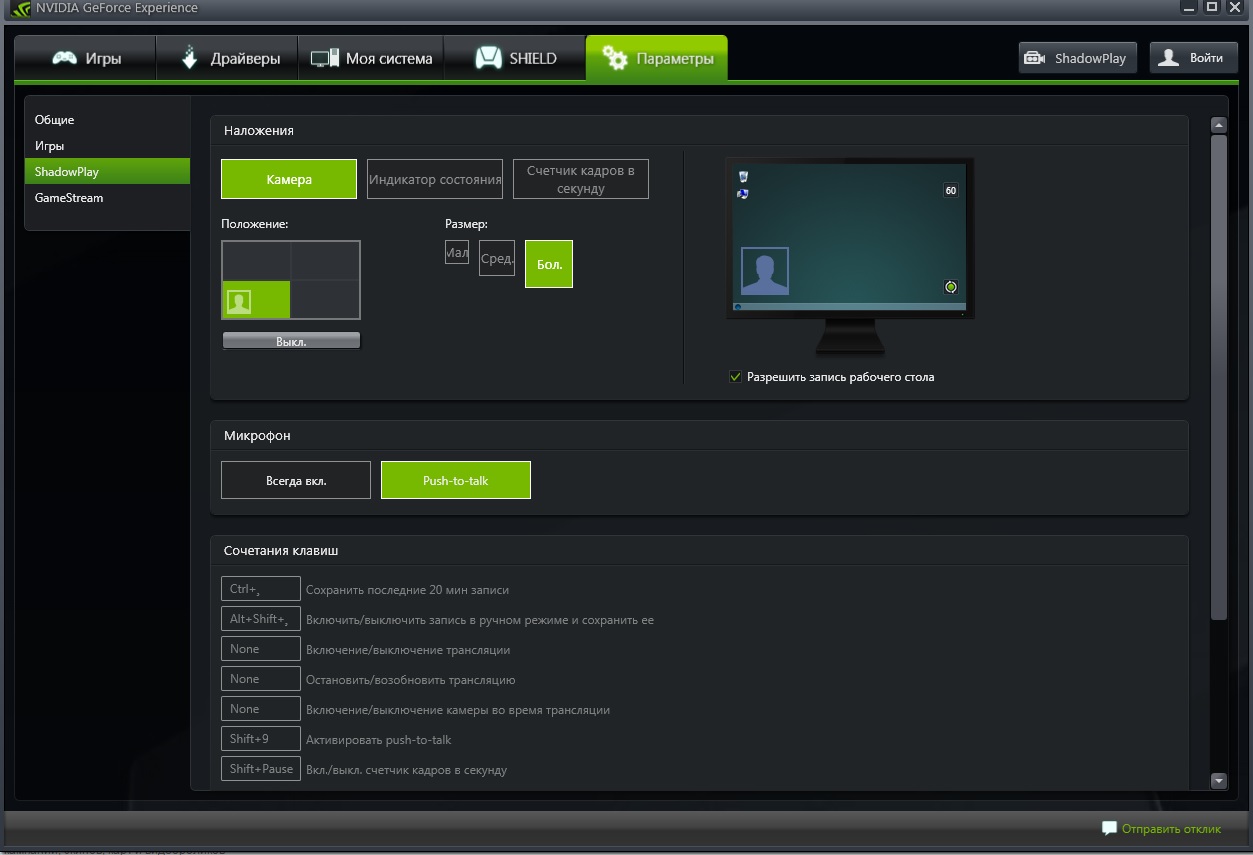
Task: Click the gamepad icon on Игры tab
Action: click(65, 58)
